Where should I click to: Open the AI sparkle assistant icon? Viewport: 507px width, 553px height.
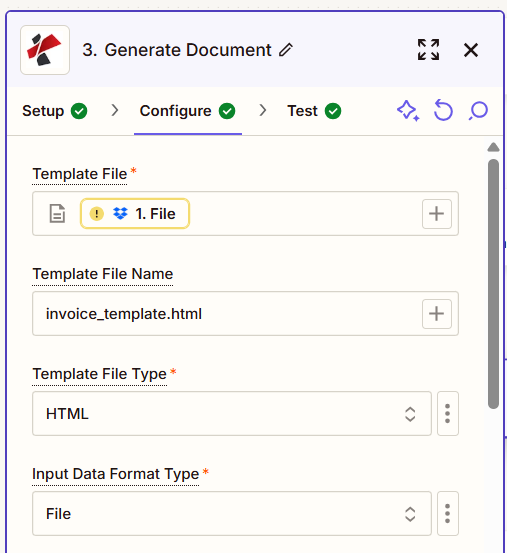[x=408, y=111]
